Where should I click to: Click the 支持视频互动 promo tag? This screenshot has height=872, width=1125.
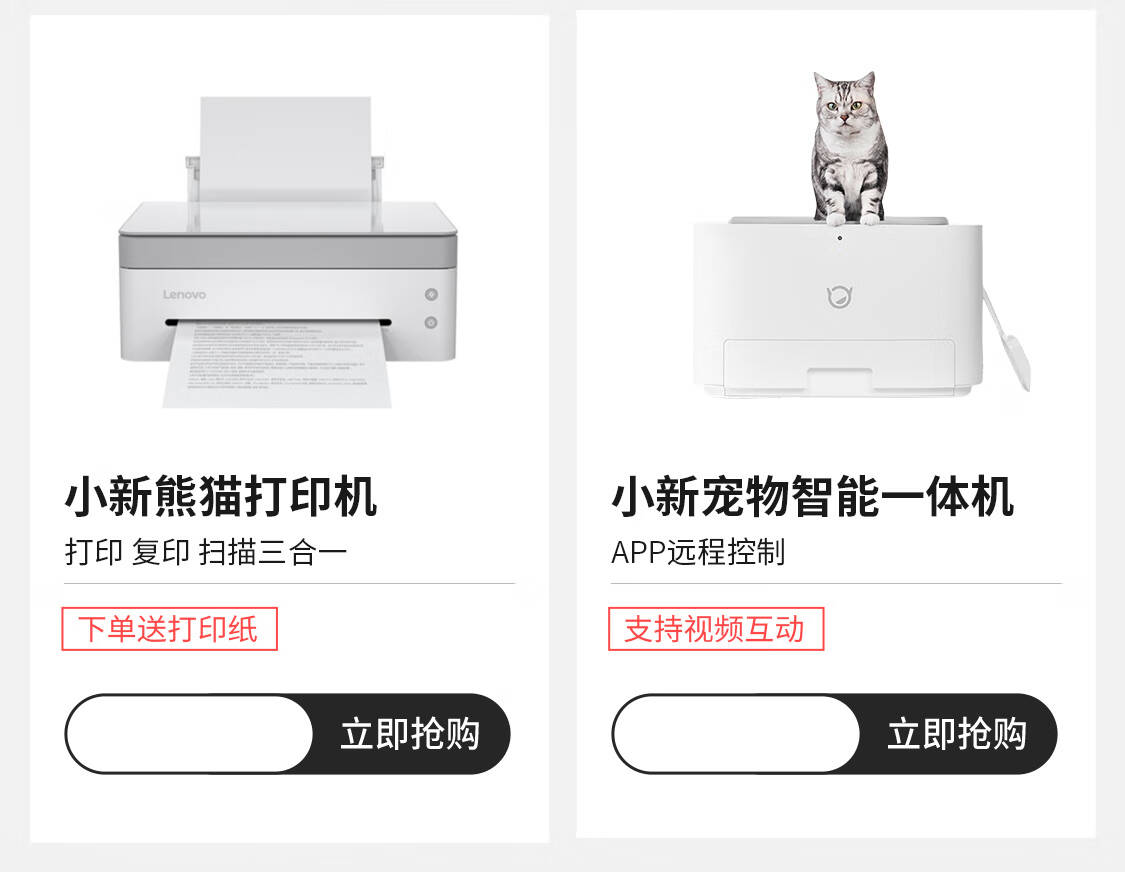pos(716,629)
